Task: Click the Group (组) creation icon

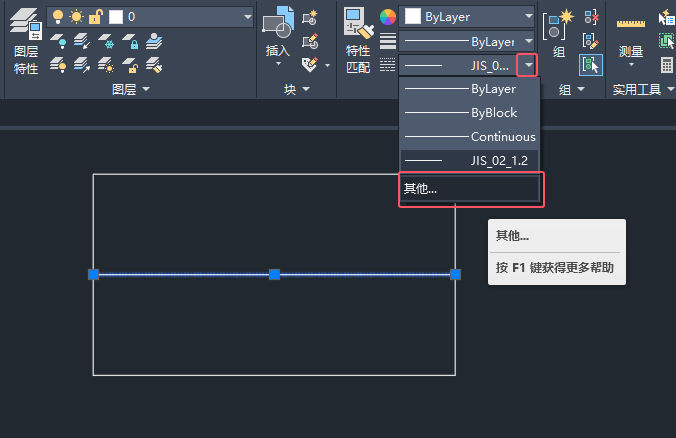Action: [558, 26]
